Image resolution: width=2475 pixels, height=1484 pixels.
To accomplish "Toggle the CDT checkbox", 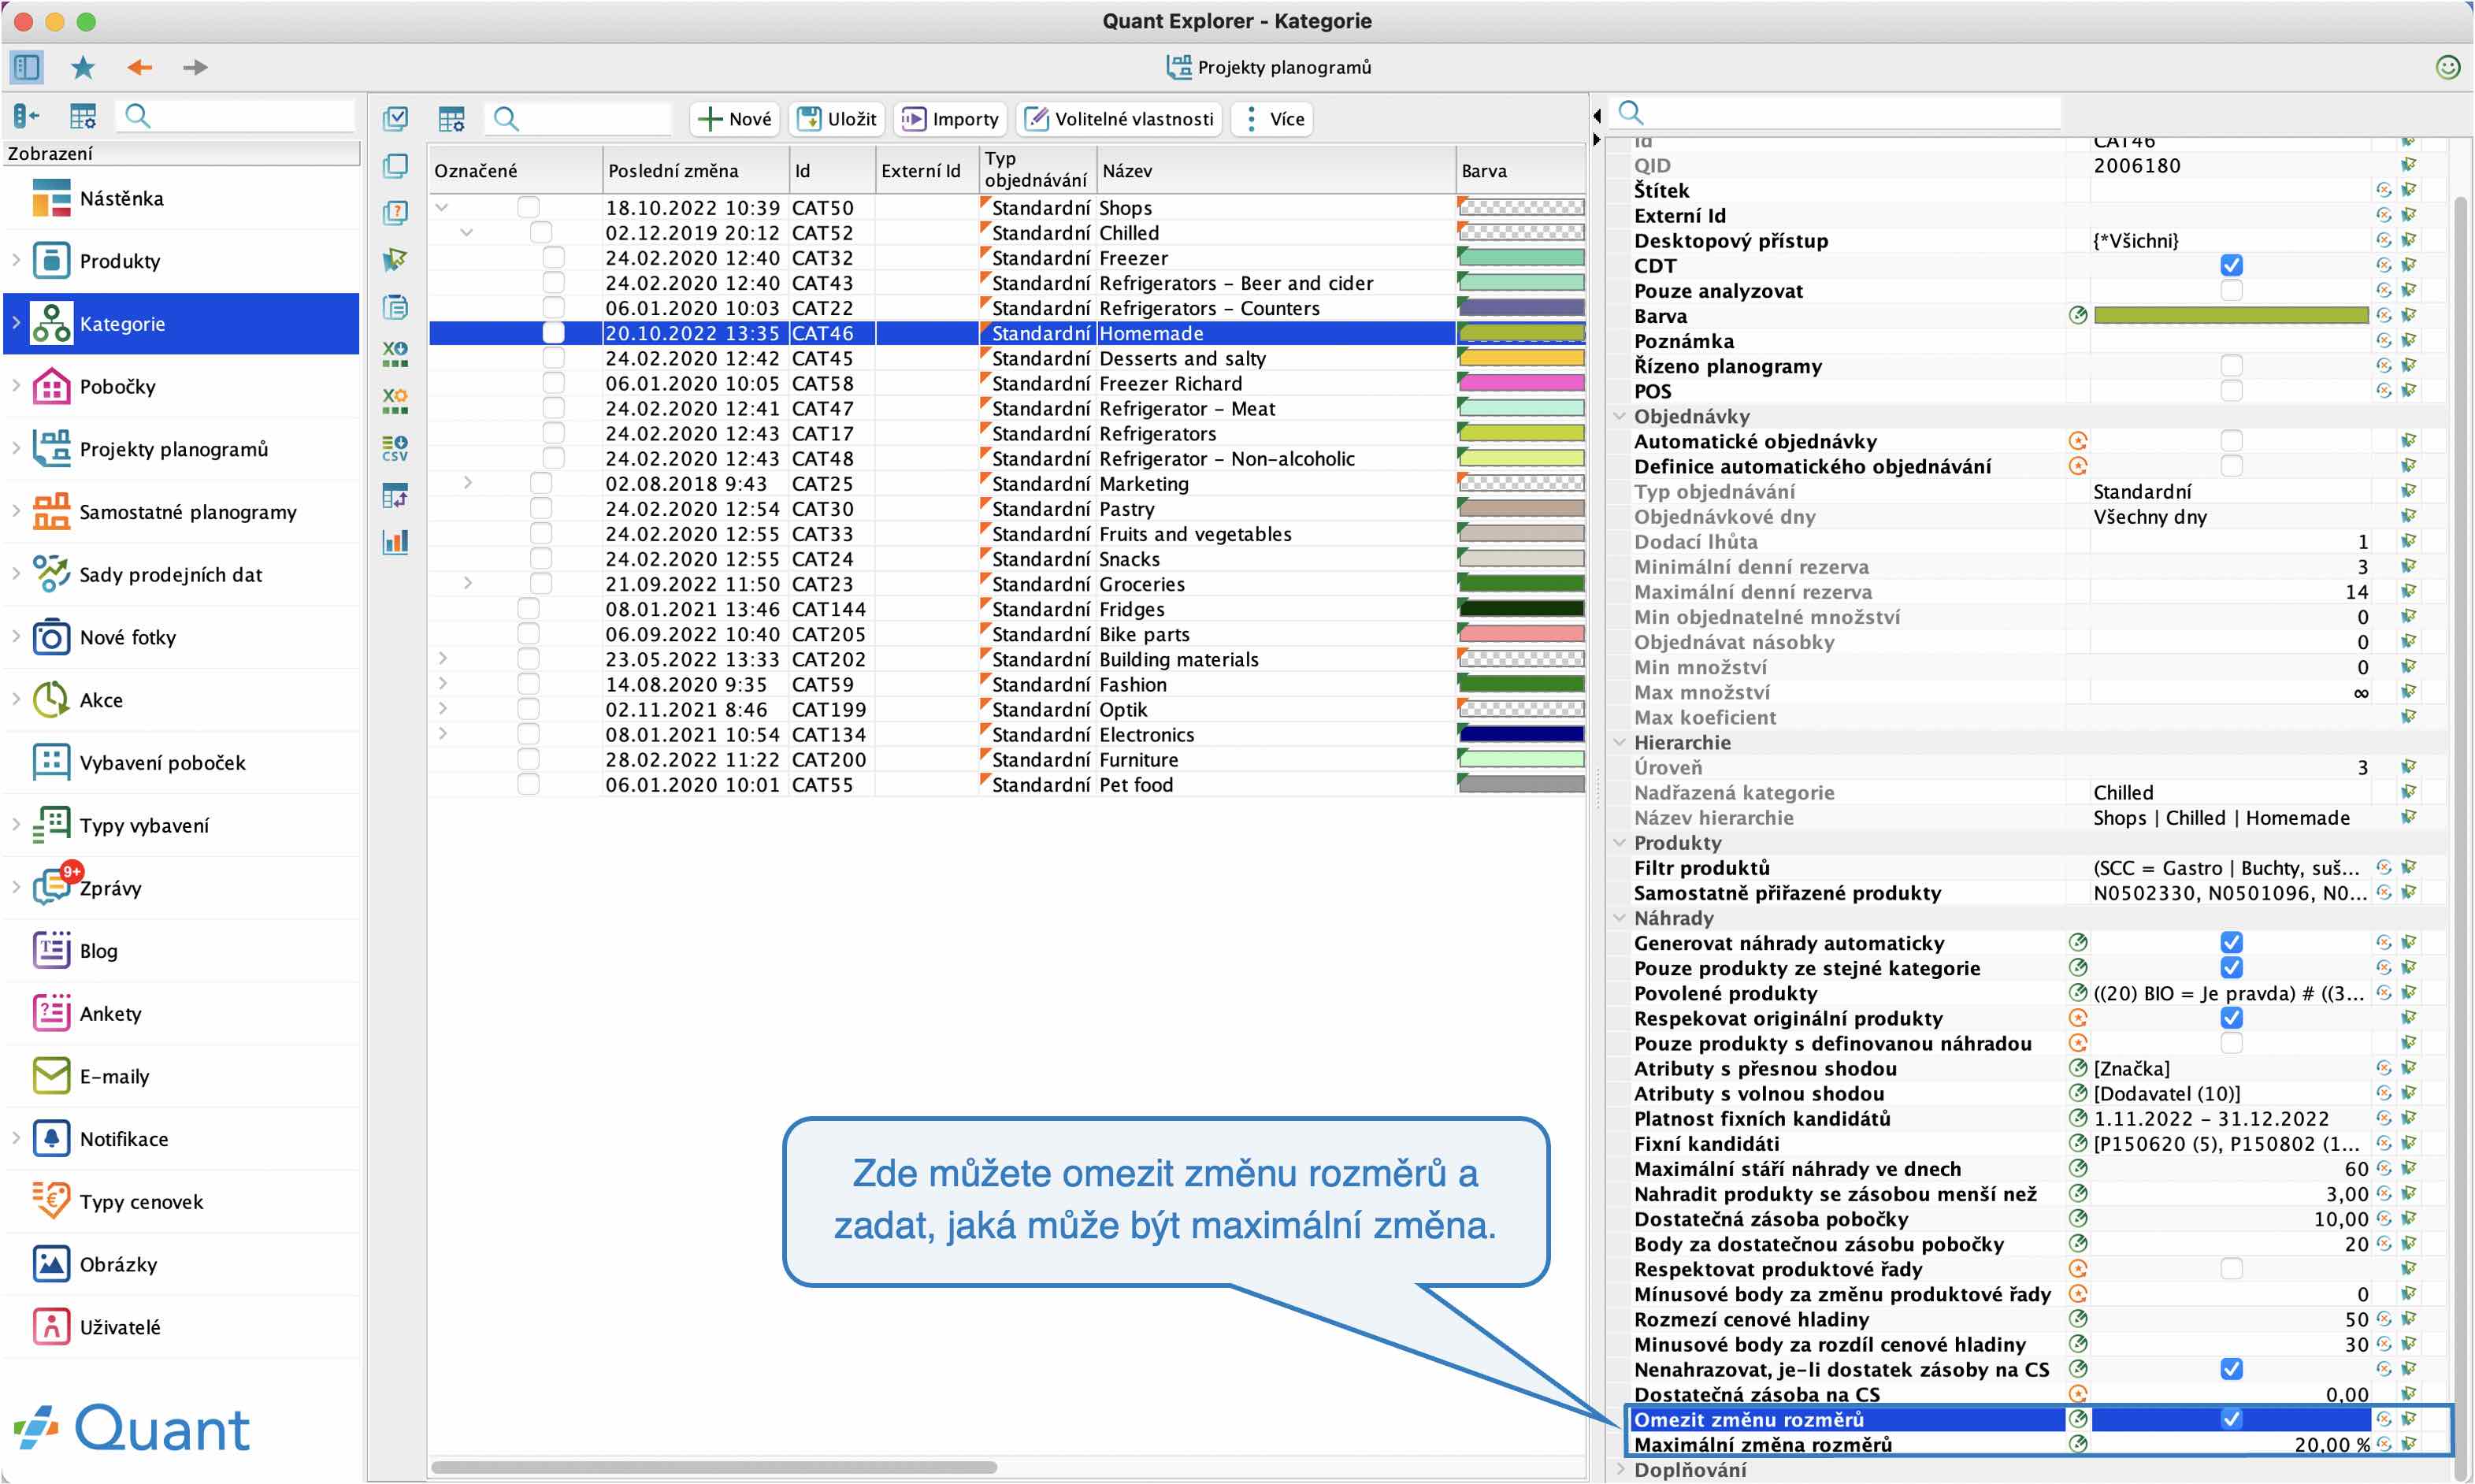I will [x=2231, y=265].
